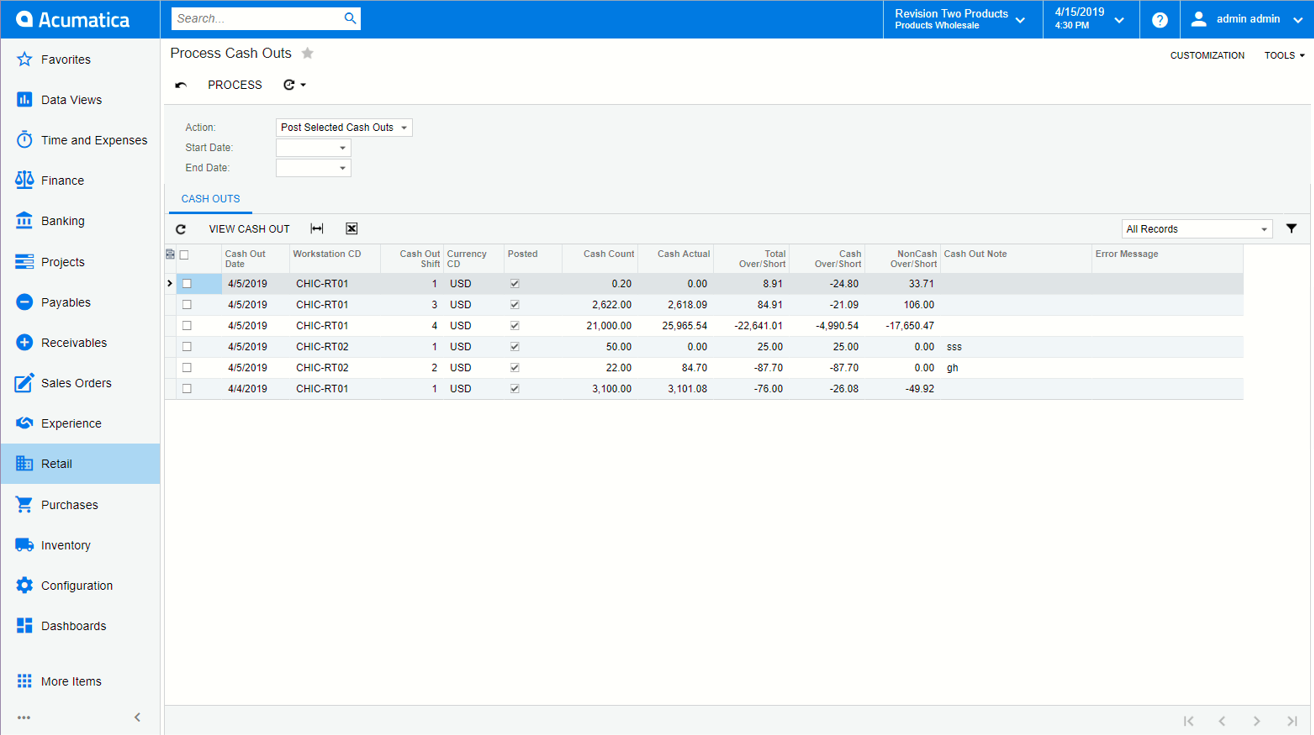The height and width of the screenshot is (735, 1314).
Task: Collapse the sidebar navigation arrow
Action: (x=138, y=717)
